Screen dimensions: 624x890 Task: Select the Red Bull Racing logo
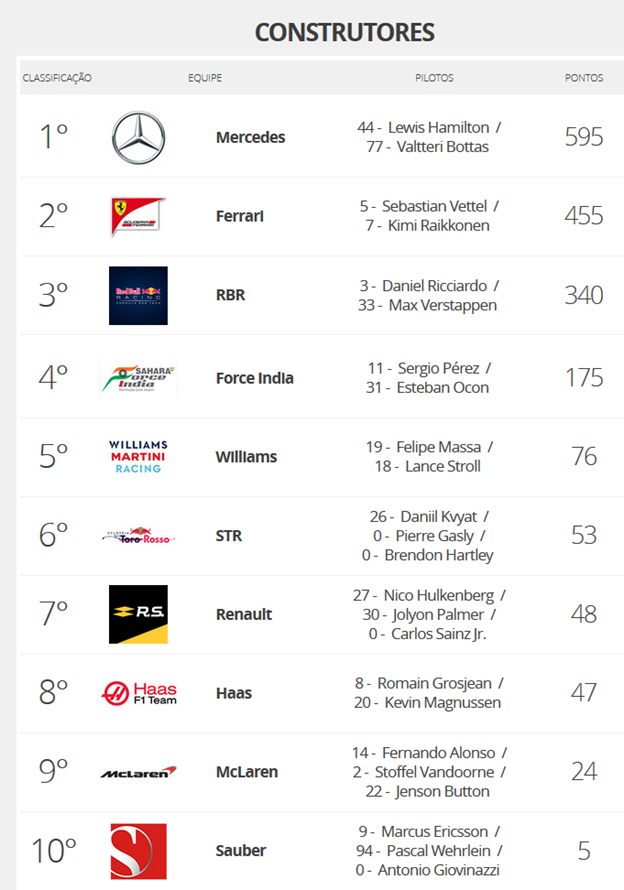click(138, 295)
